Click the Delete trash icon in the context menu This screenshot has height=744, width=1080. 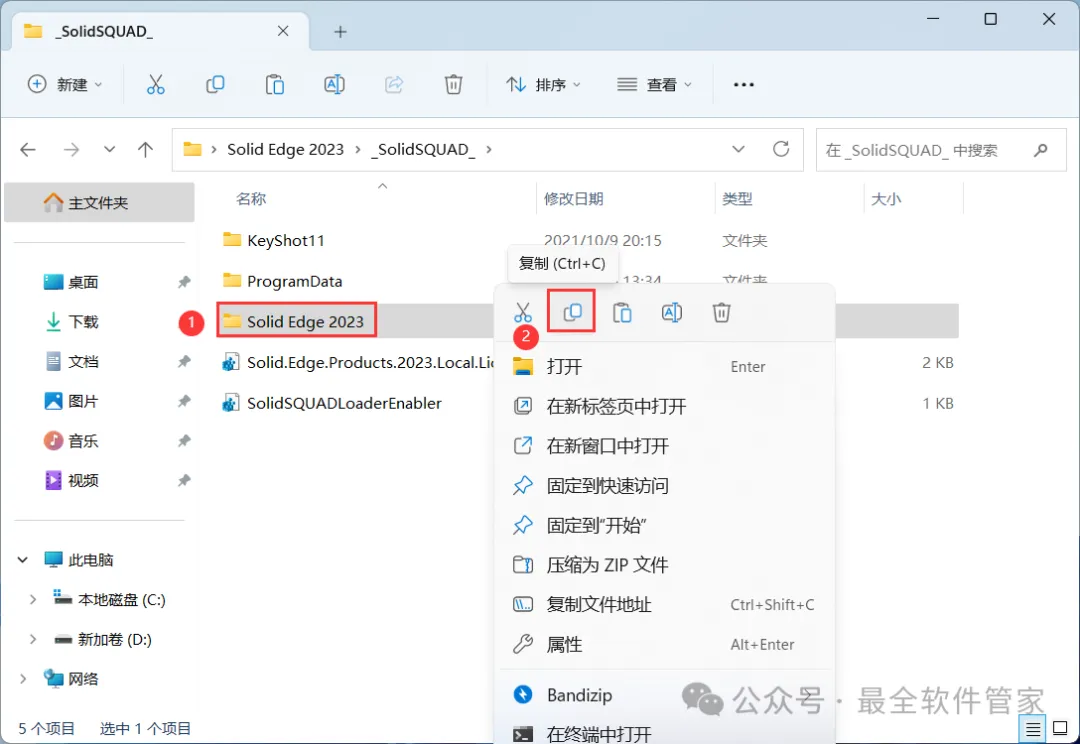pyautogui.click(x=721, y=313)
